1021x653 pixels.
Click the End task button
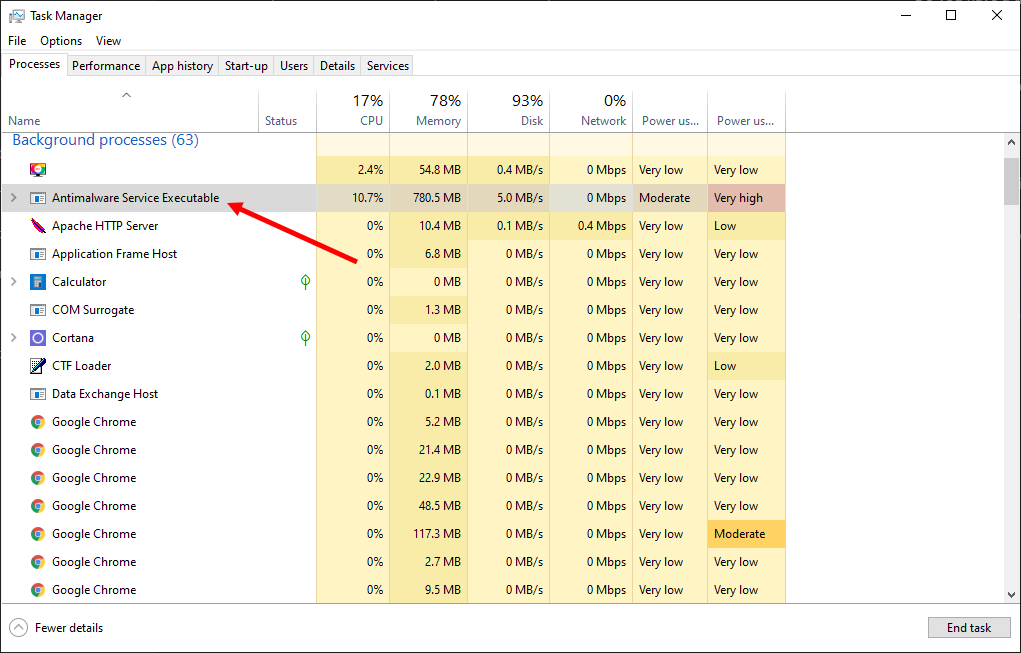pos(969,628)
